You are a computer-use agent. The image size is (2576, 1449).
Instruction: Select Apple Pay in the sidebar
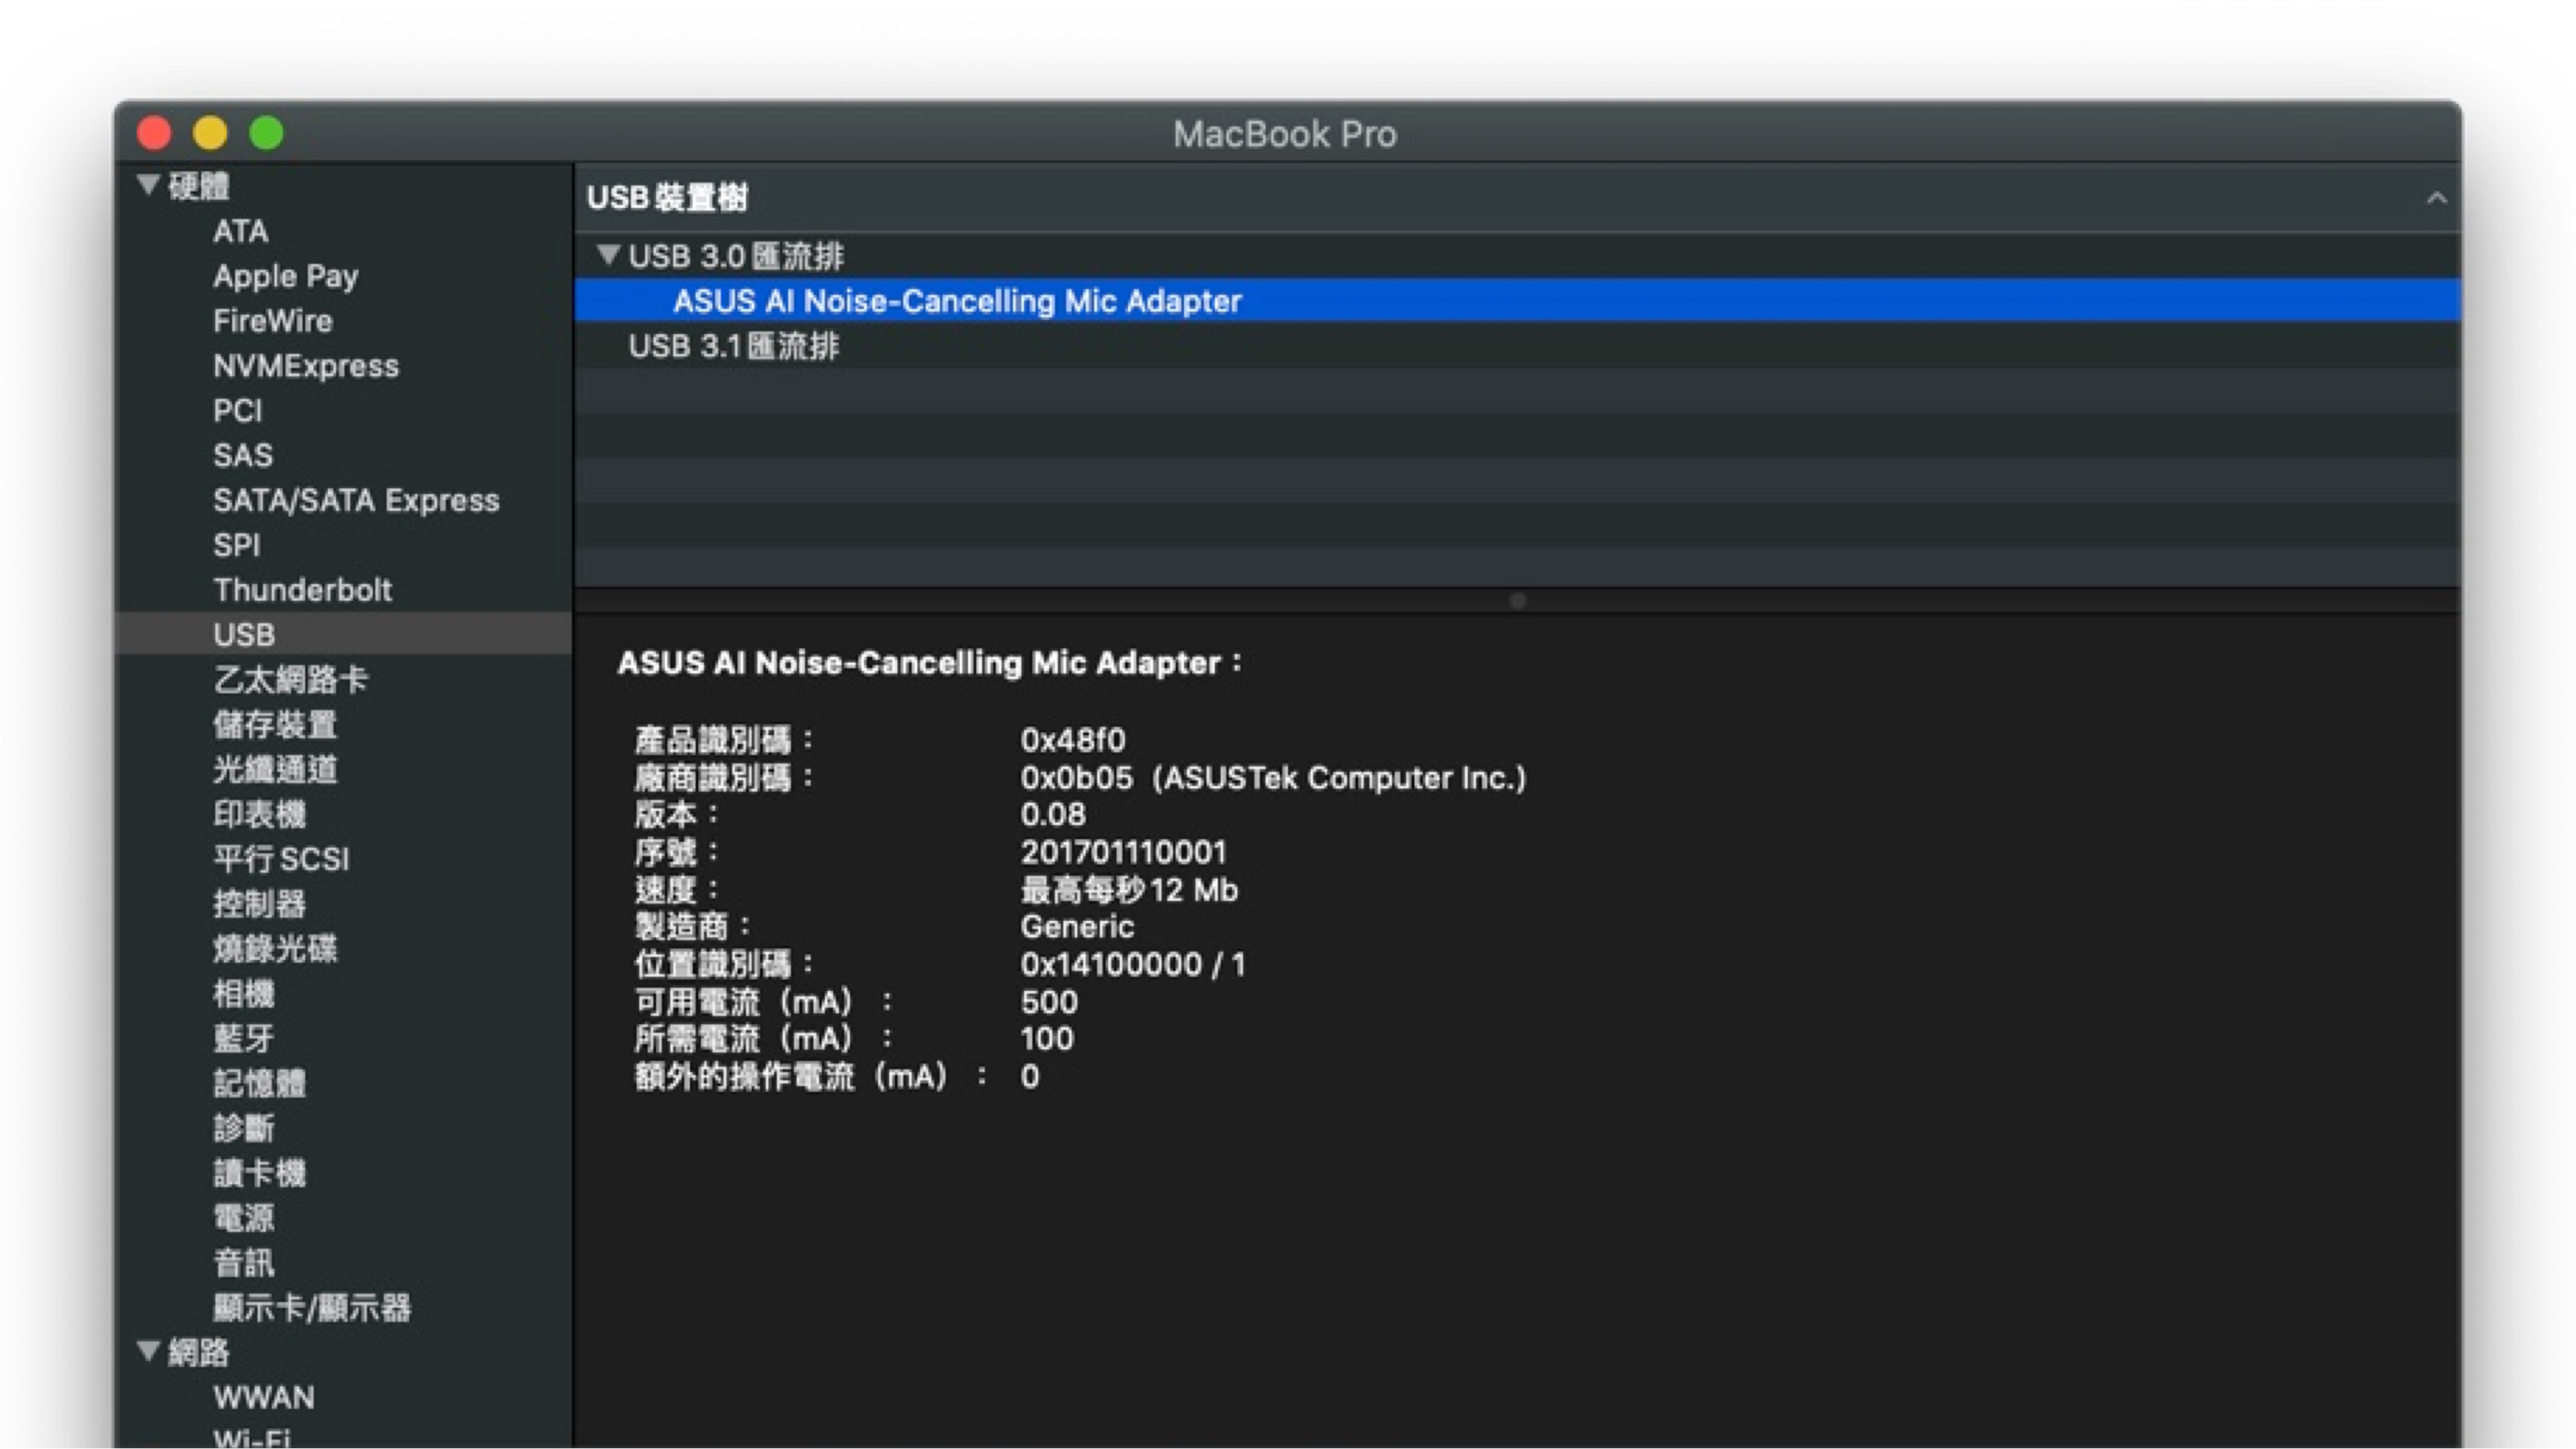285,276
